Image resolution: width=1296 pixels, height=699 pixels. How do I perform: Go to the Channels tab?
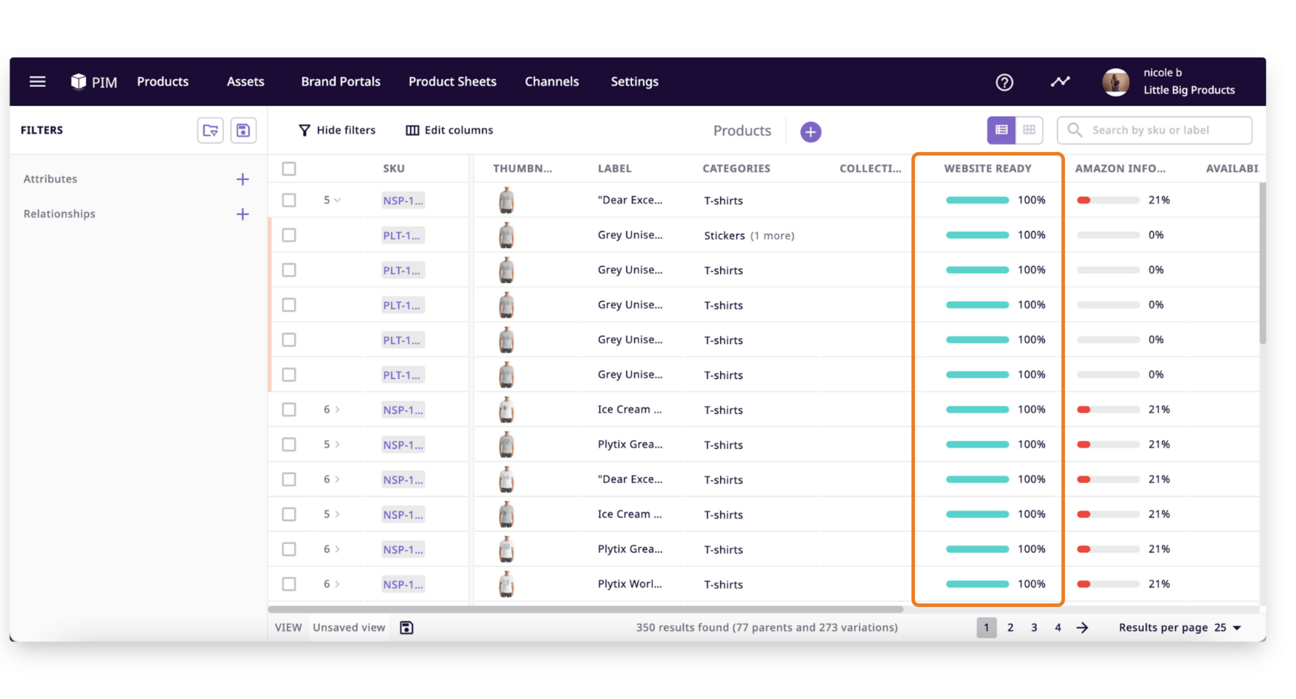[x=551, y=82]
